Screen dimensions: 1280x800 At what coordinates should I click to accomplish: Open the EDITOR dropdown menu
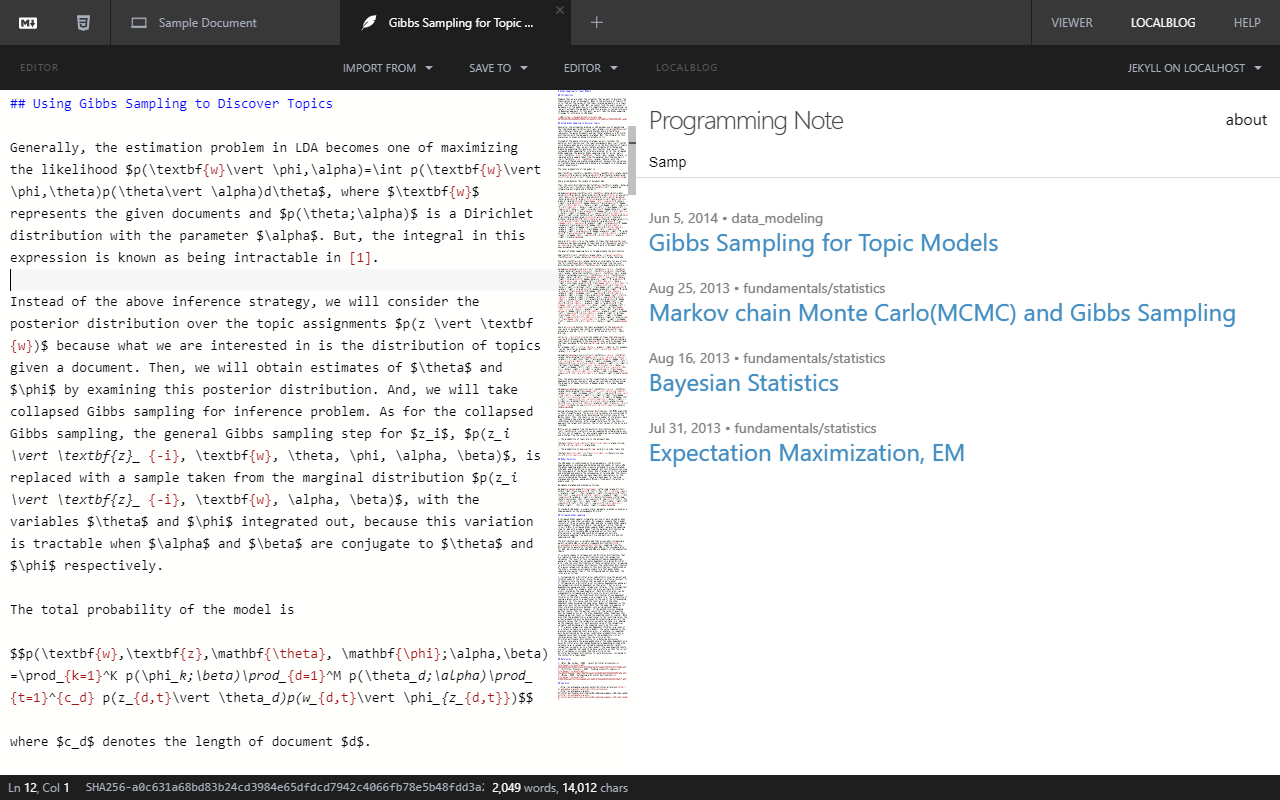[x=591, y=68]
